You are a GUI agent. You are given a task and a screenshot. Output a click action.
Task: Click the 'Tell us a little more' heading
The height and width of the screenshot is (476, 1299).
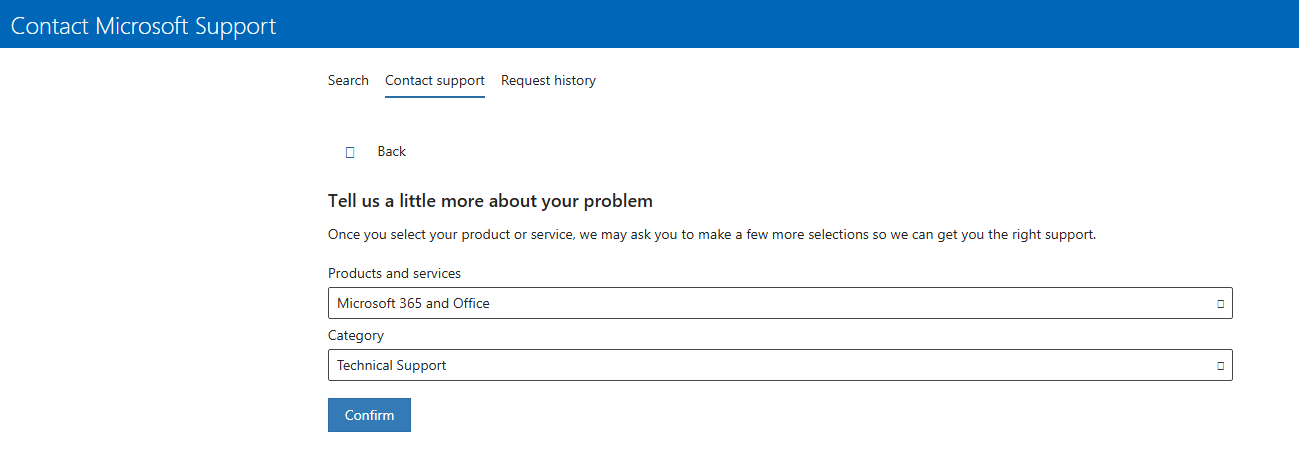[490, 201]
